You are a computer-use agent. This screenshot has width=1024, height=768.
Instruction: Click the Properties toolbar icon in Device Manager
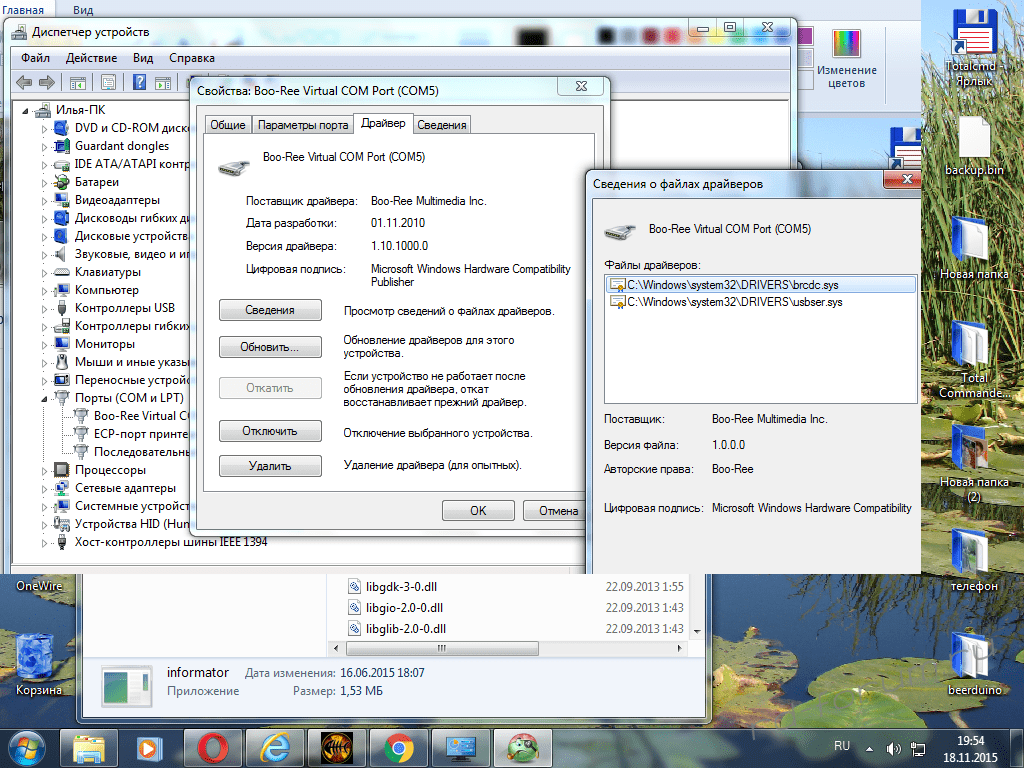click(x=108, y=82)
